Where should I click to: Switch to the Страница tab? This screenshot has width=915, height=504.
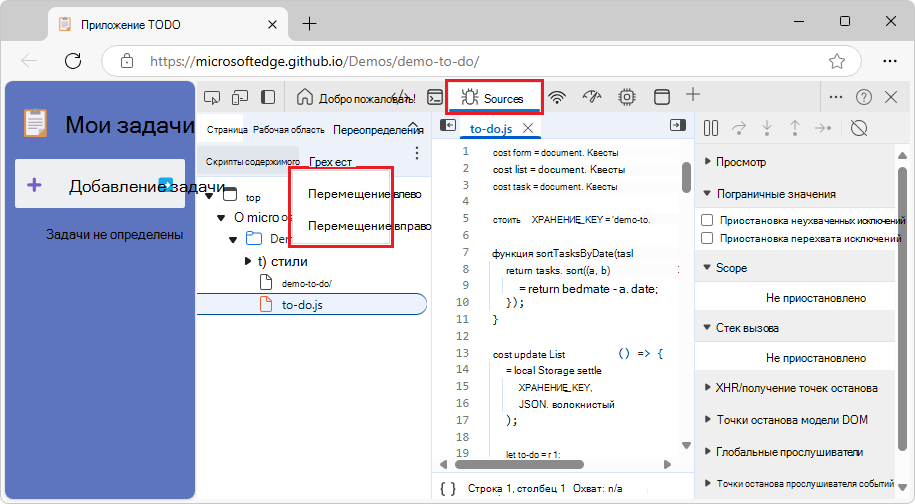(x=227, y=130)
